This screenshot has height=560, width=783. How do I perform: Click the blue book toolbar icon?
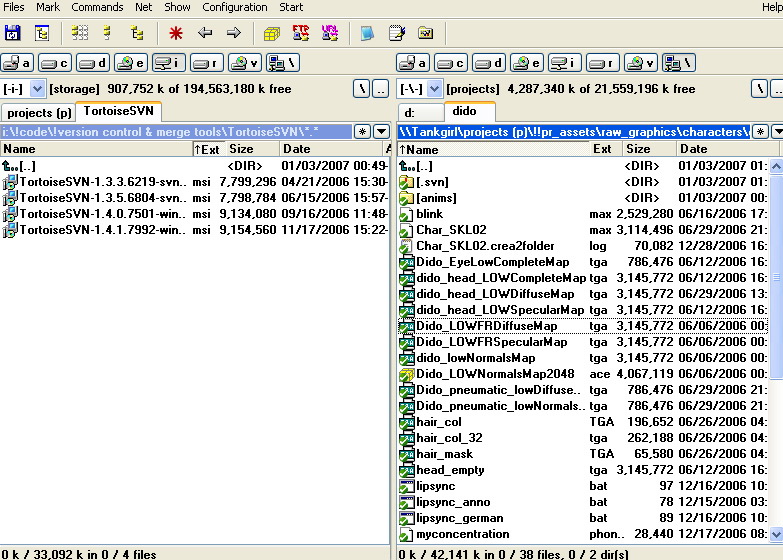pos(367,33)
